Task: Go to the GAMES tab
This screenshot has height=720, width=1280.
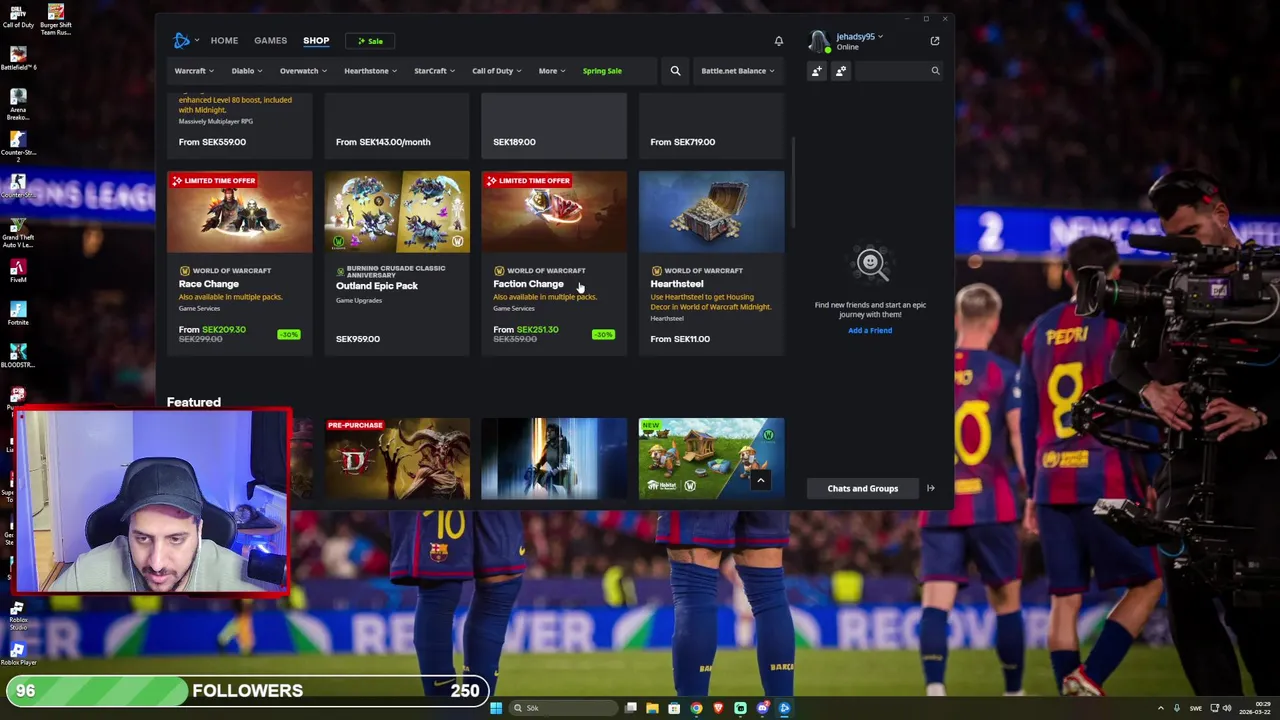Action: (270, 41)
